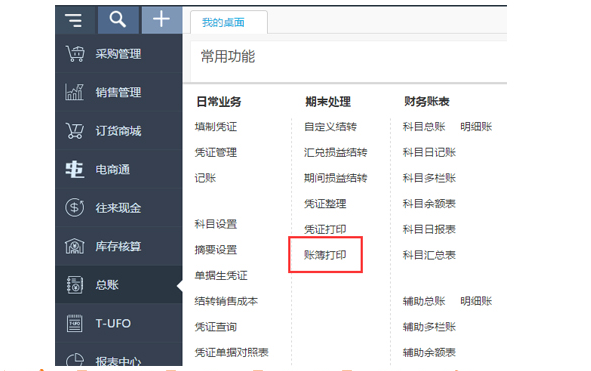
Task: Open 填制凭证 link
Action: [216, 127]
